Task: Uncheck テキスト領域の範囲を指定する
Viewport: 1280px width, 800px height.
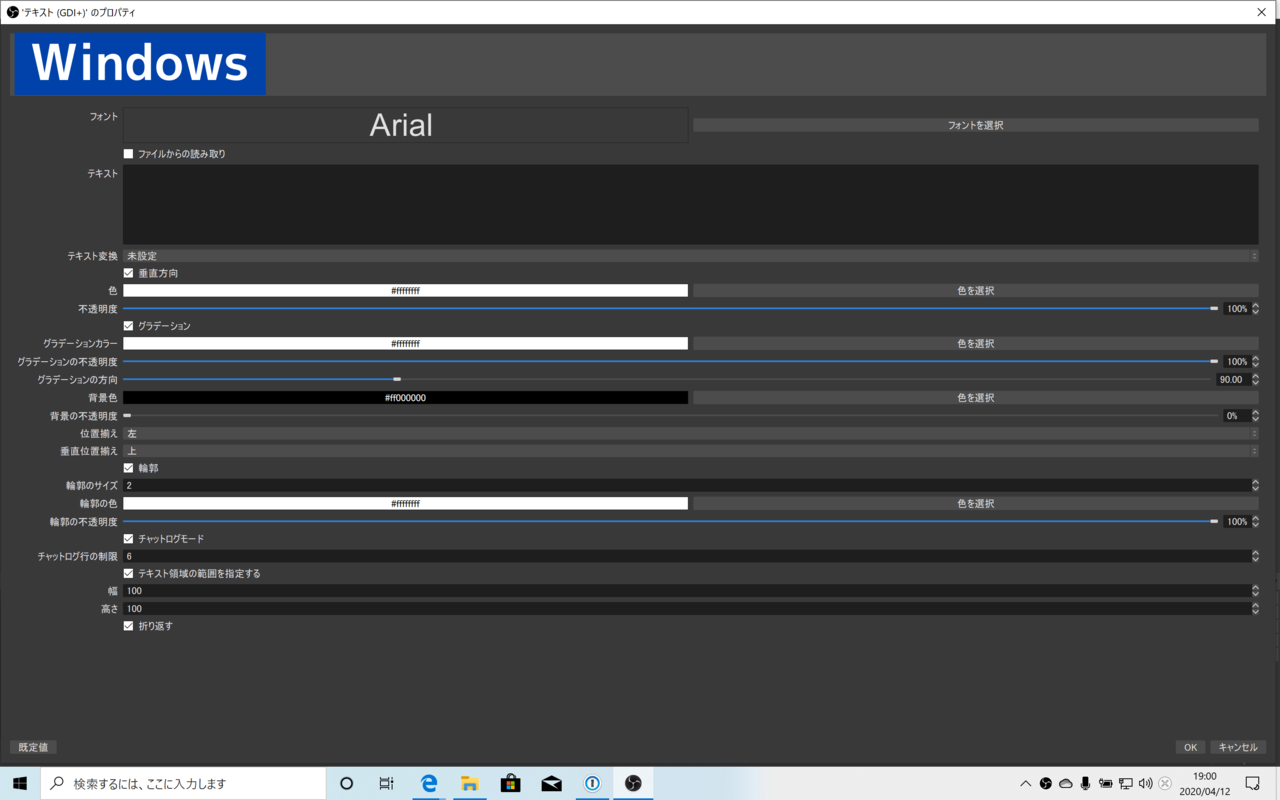Action: [128, 574]
